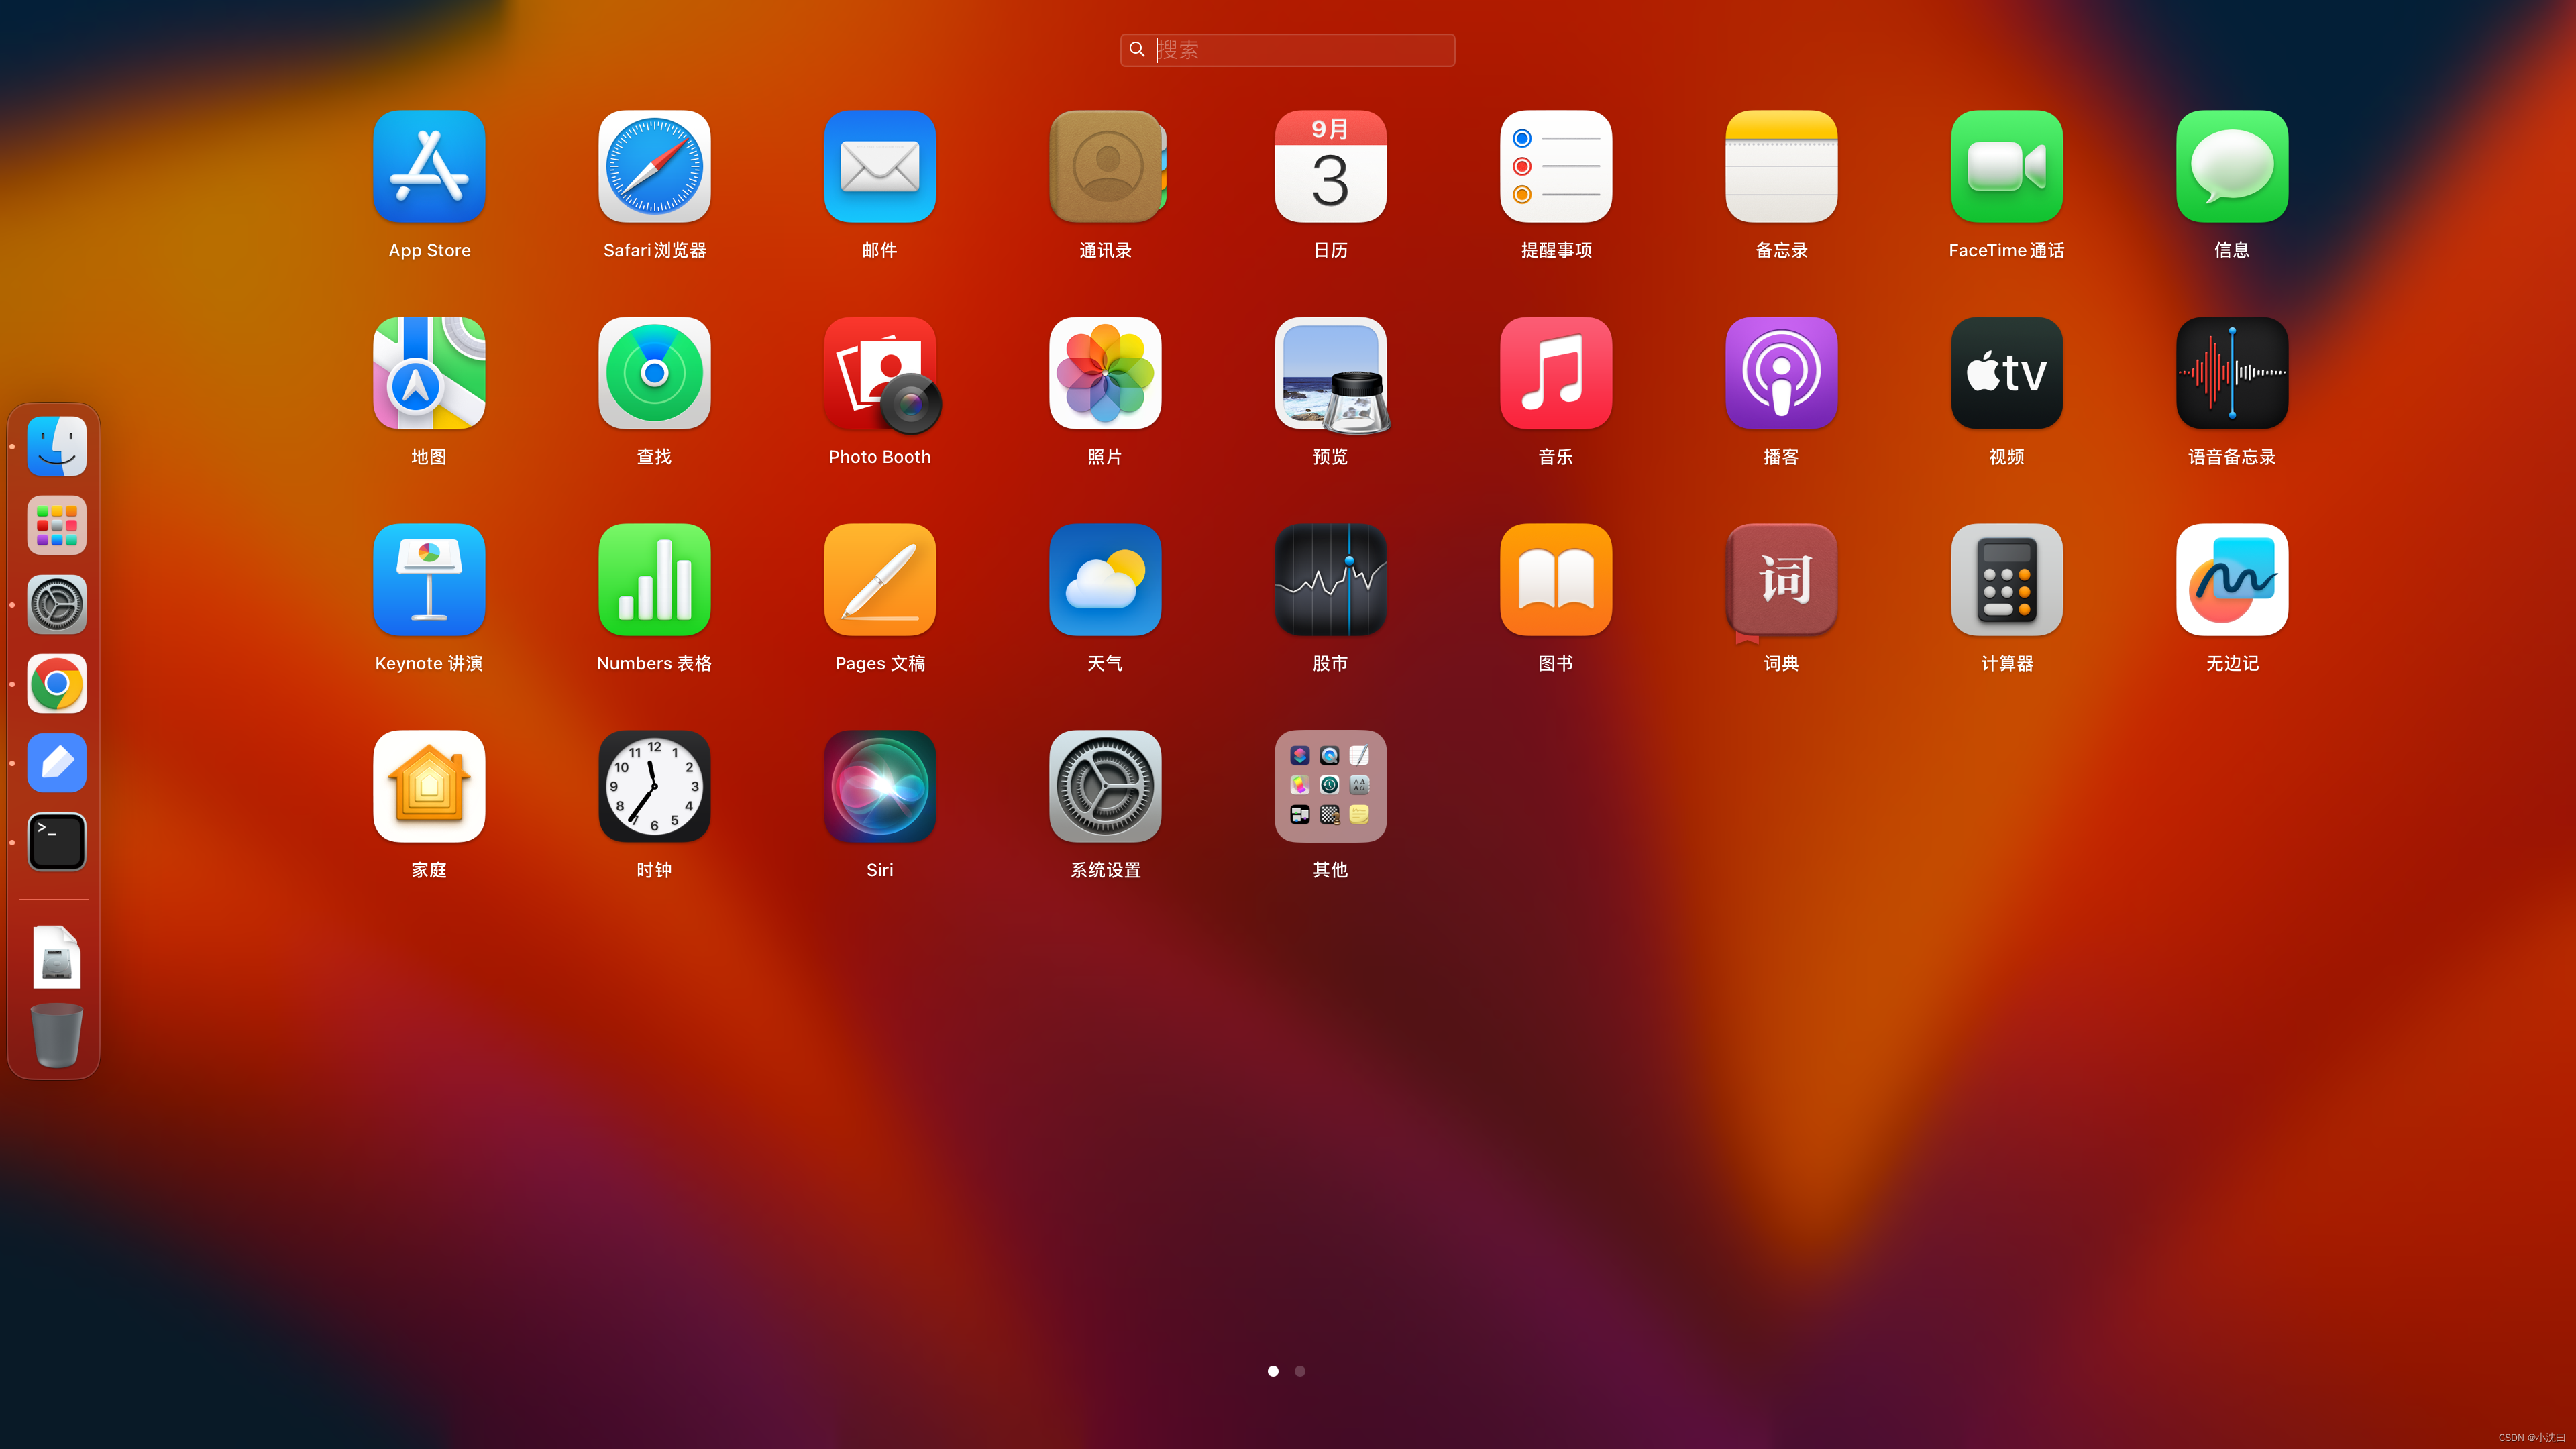Screen dimensions: 2576x1449
Task: Select the first Launchpad page dot
Action: click(x=1273, y=1371)
